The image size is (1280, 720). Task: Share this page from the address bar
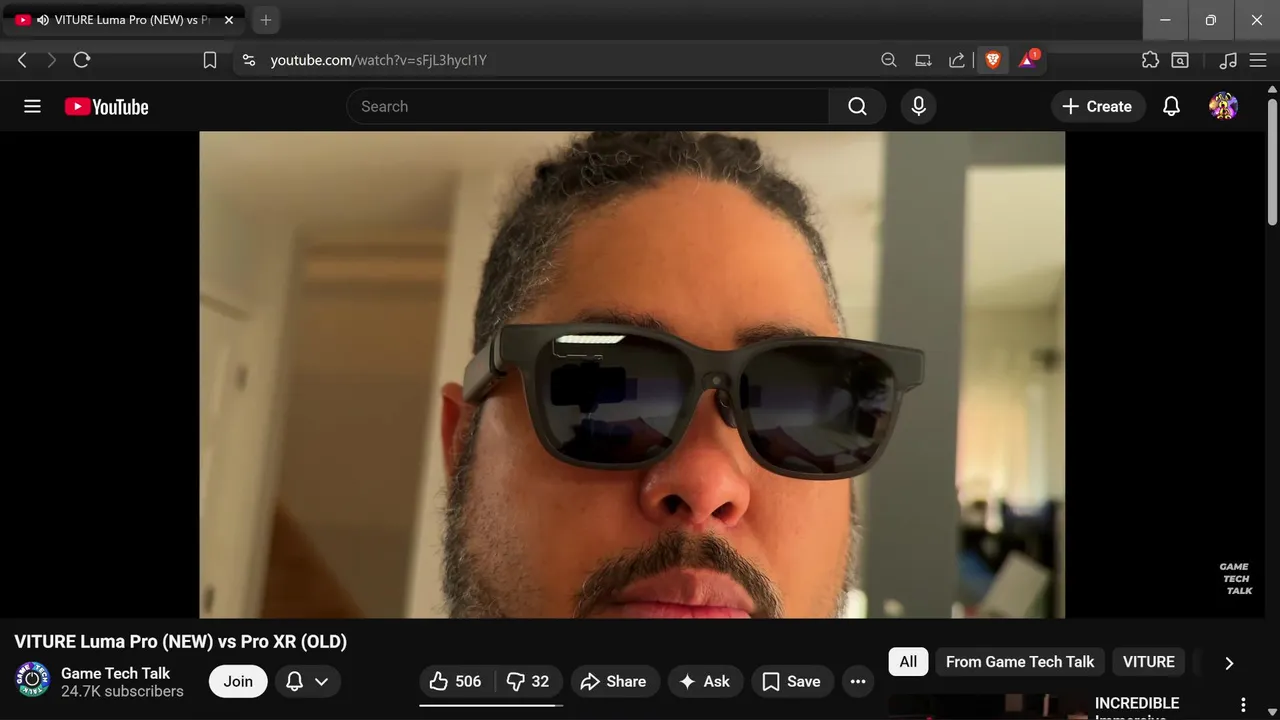pos(957,60)
